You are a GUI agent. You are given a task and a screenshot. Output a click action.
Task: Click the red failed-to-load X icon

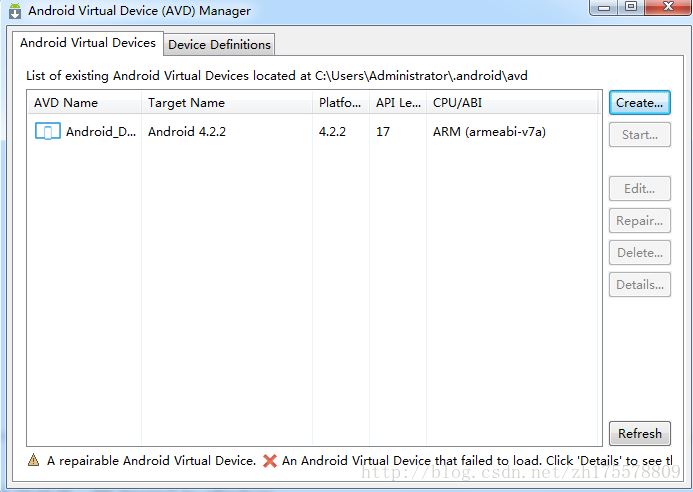click(x=270, y=461)
